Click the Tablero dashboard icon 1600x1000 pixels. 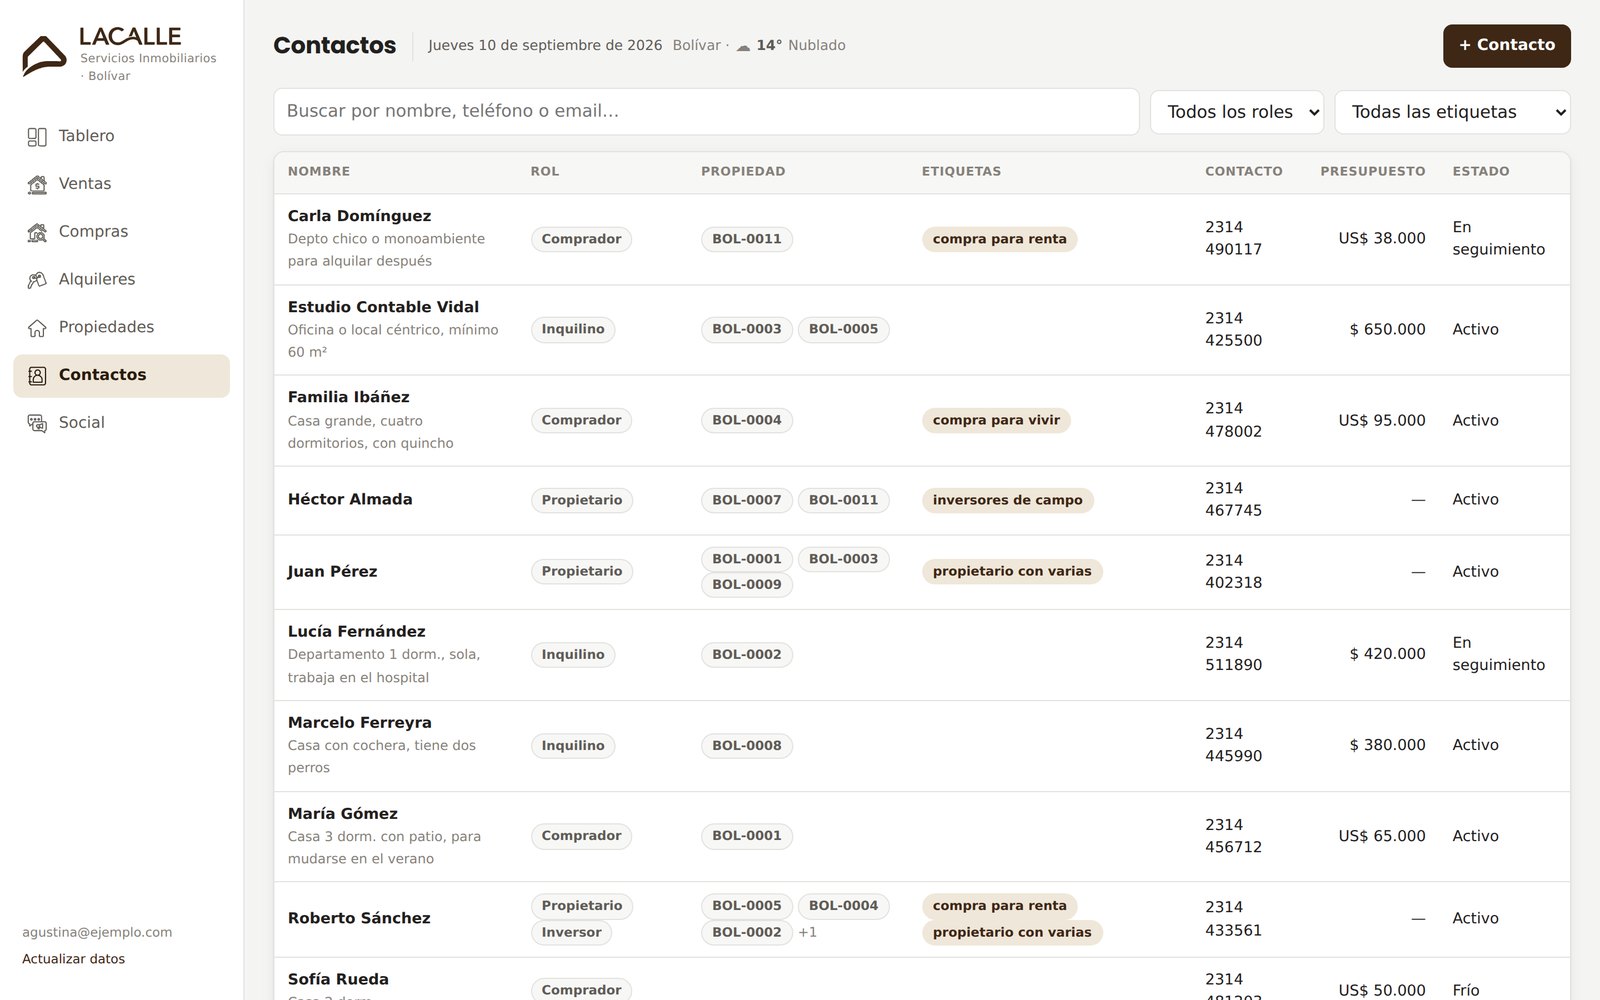coord(37,137)
